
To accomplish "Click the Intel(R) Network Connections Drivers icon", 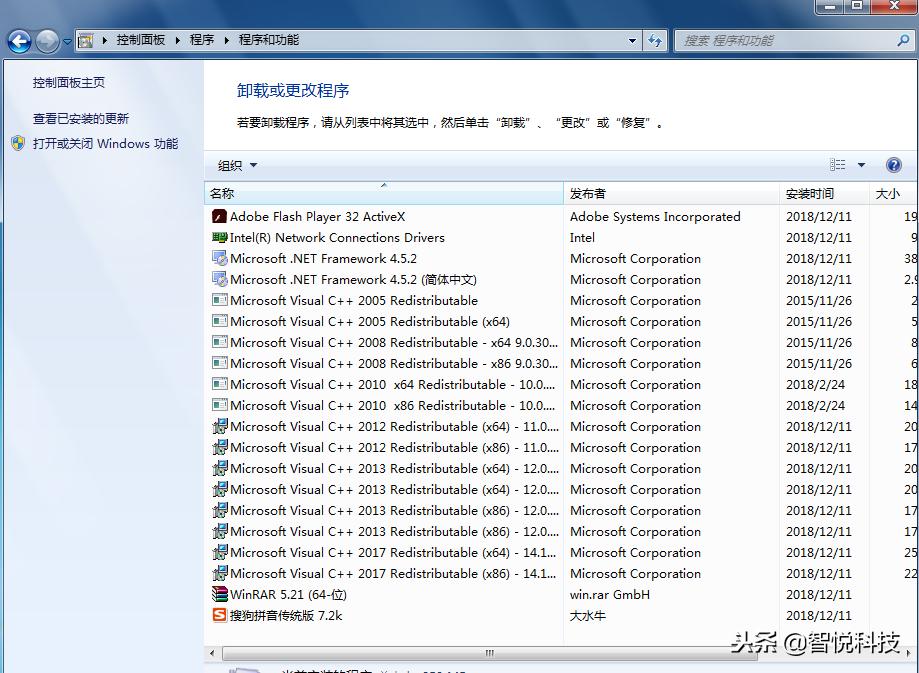I will [x=217, y=237].
